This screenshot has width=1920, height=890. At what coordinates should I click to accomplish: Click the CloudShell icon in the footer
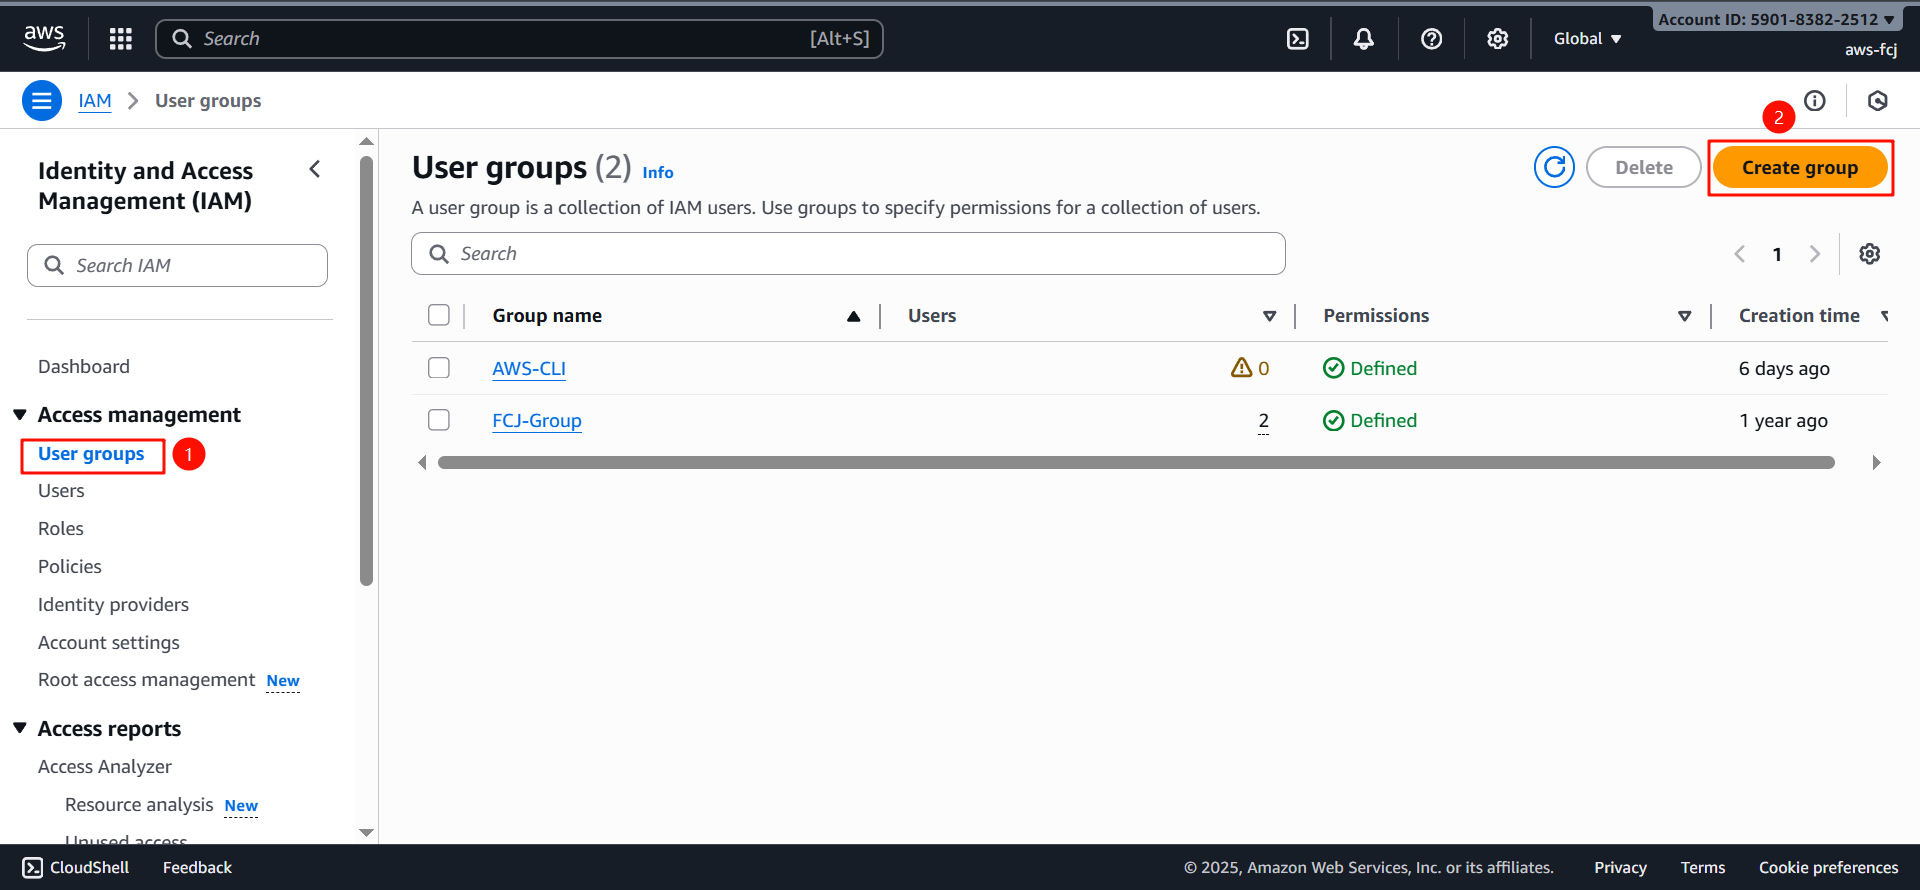coord(32,867)
